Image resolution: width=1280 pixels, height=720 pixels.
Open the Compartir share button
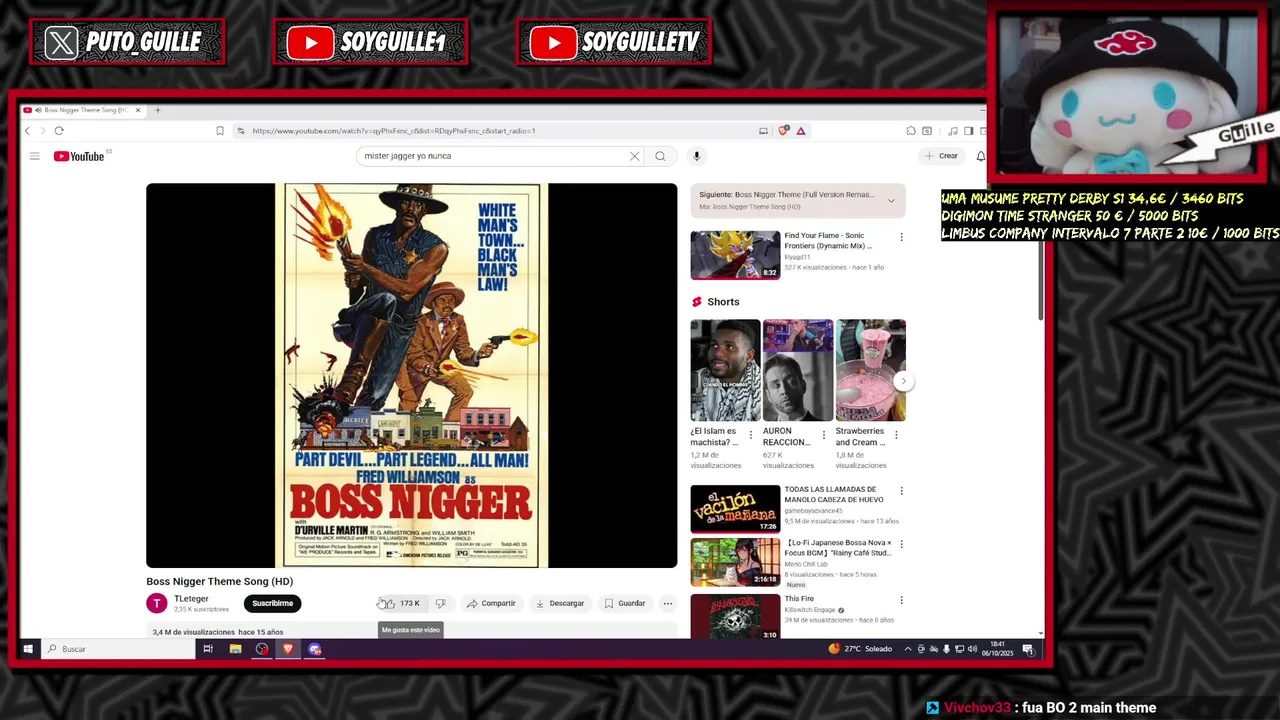point(491,603)
